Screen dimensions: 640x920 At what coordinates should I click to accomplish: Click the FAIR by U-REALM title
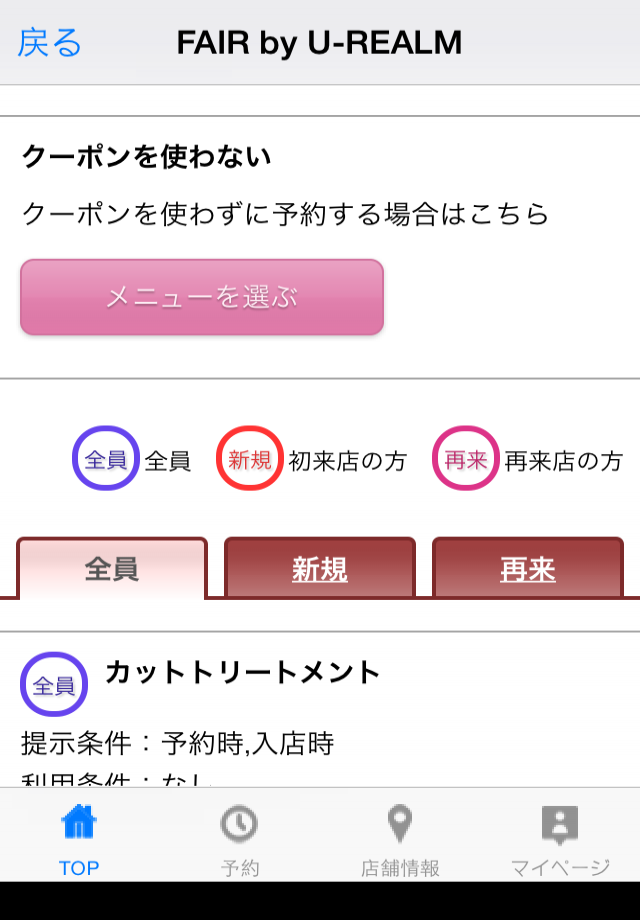[319, 43]
